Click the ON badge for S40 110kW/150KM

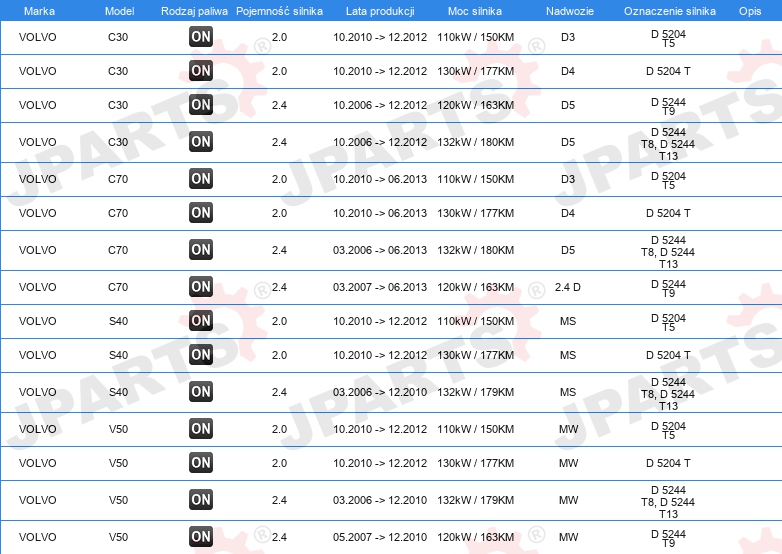[201, 320]
